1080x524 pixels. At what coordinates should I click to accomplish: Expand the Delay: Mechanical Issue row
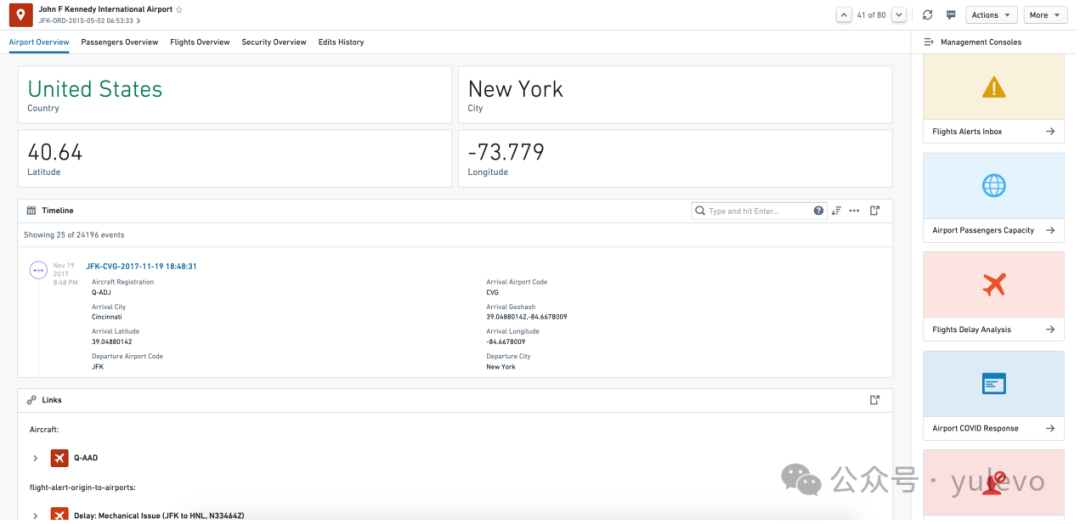[35, 515]
